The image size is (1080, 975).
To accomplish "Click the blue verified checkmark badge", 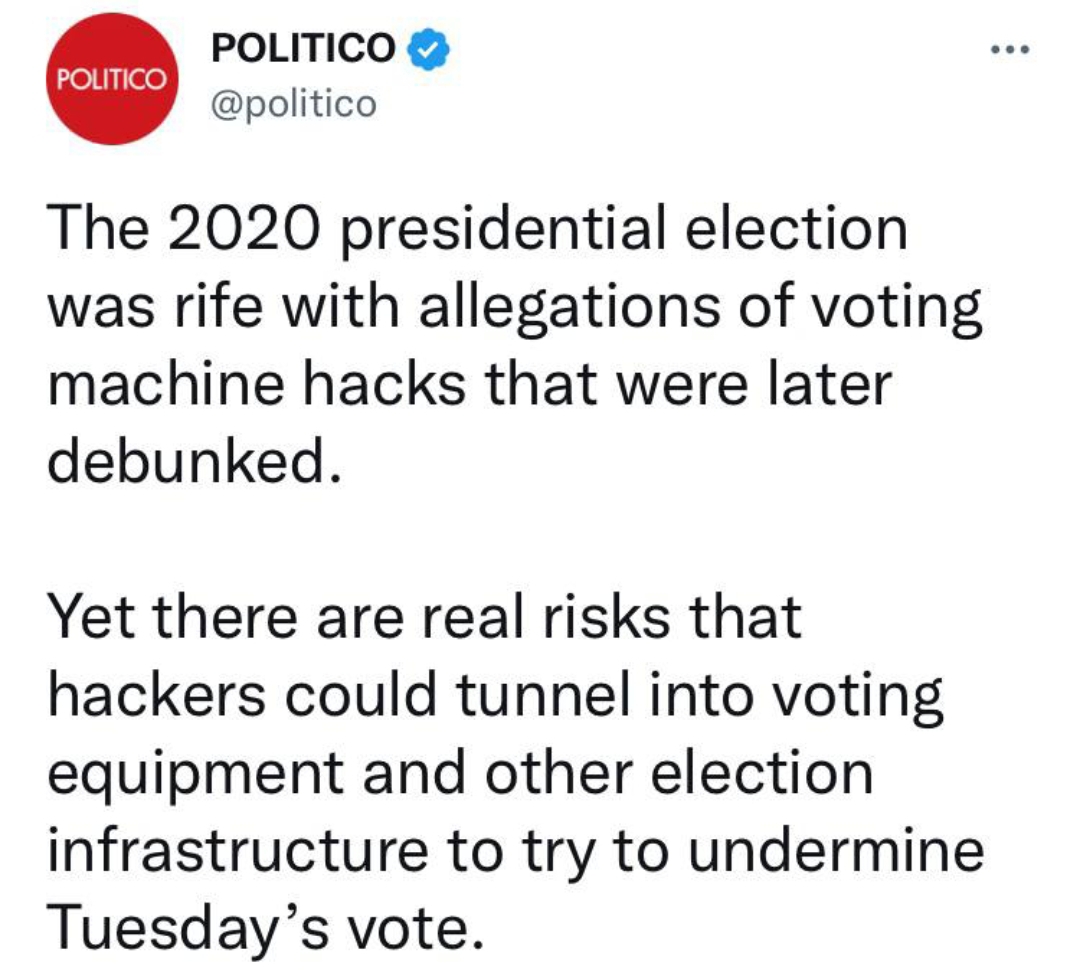I will pyautogui.click(x=428, y=49).
